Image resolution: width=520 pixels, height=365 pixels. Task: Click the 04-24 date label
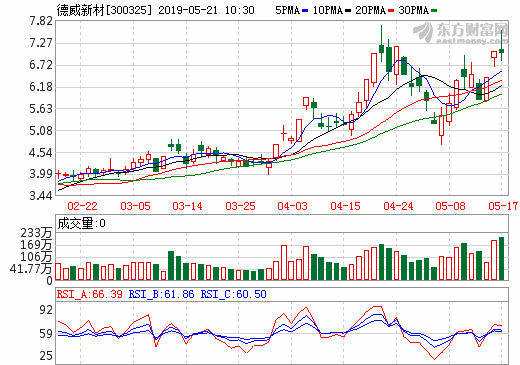(x=398, y=206)
